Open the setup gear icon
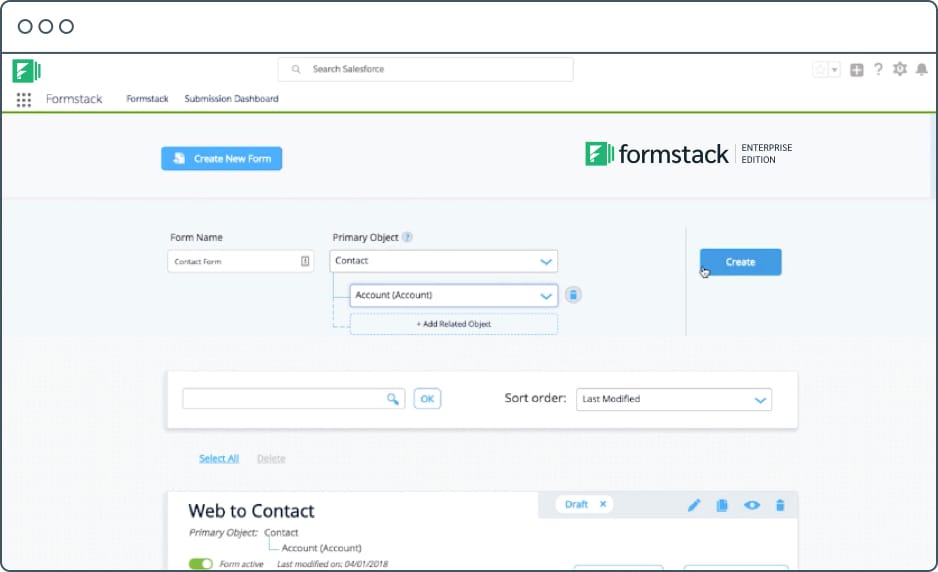 pyautogui.click(x=900, y=69)
